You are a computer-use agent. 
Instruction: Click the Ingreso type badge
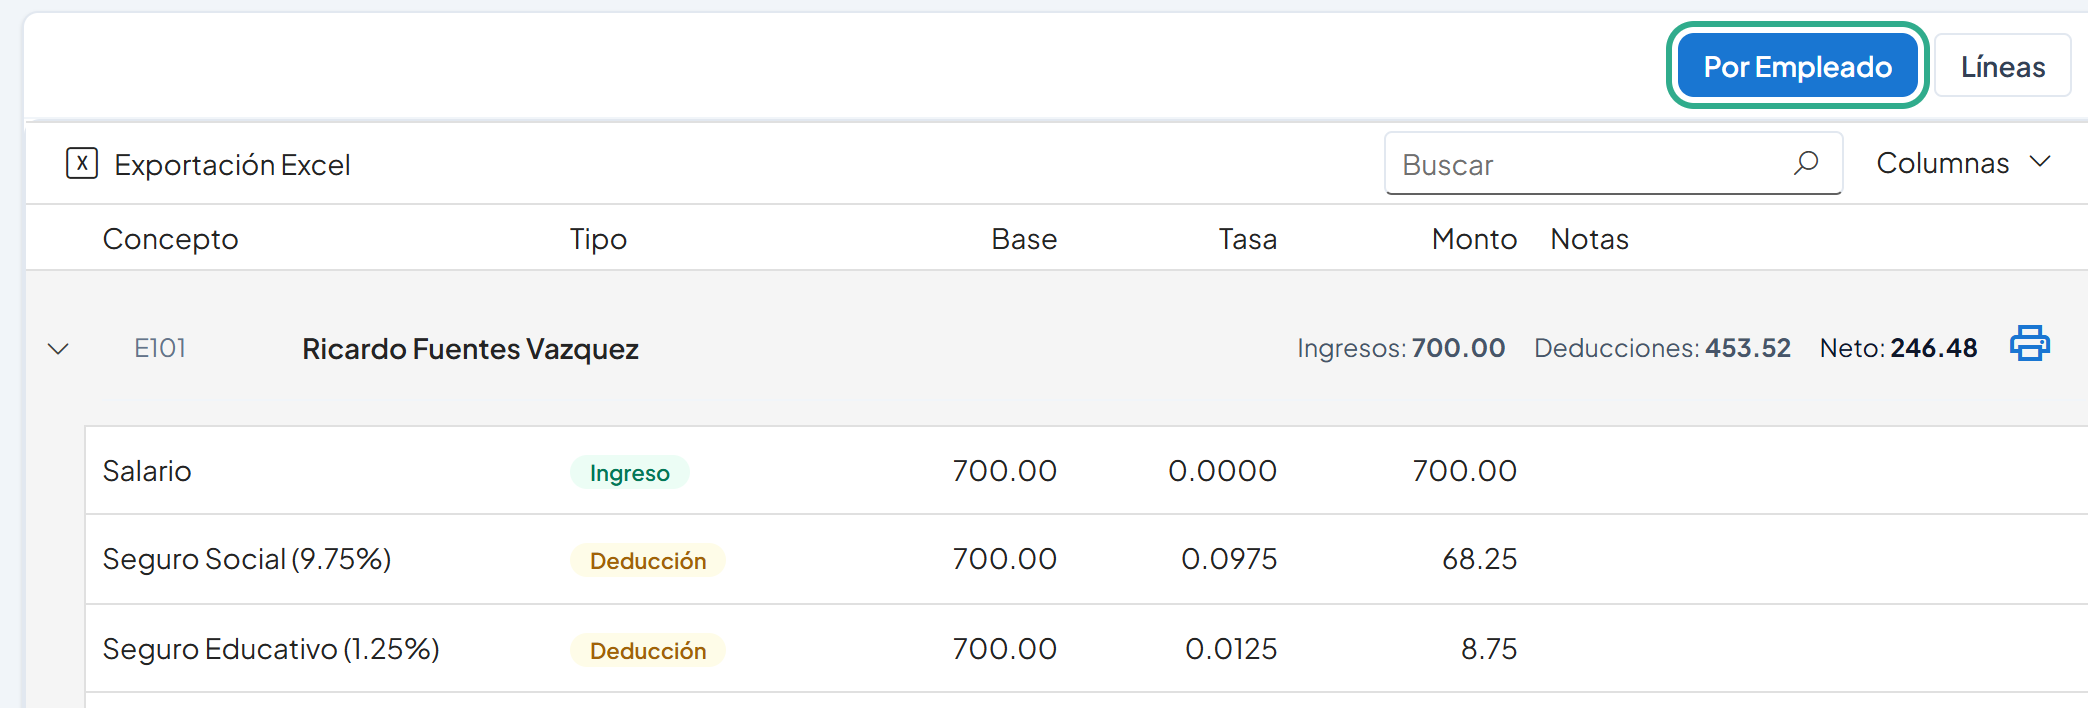coord(629,473)
